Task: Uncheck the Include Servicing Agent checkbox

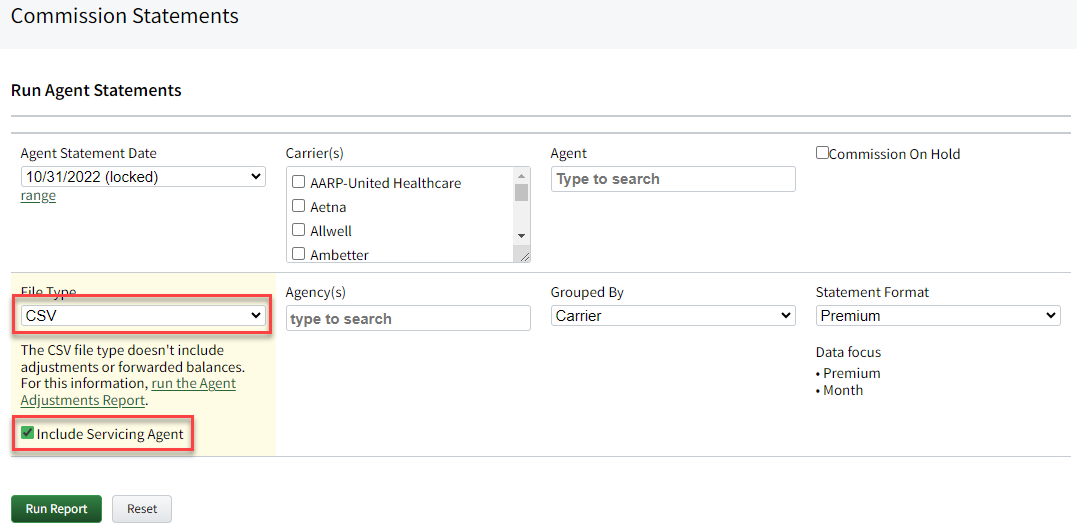Action: pos(27,433)
